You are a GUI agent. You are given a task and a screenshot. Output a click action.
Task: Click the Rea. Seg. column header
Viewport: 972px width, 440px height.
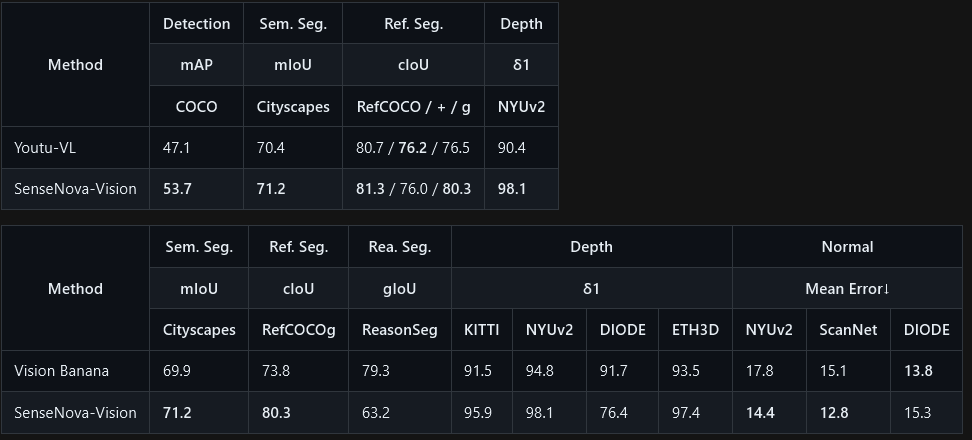coord(400,247)
